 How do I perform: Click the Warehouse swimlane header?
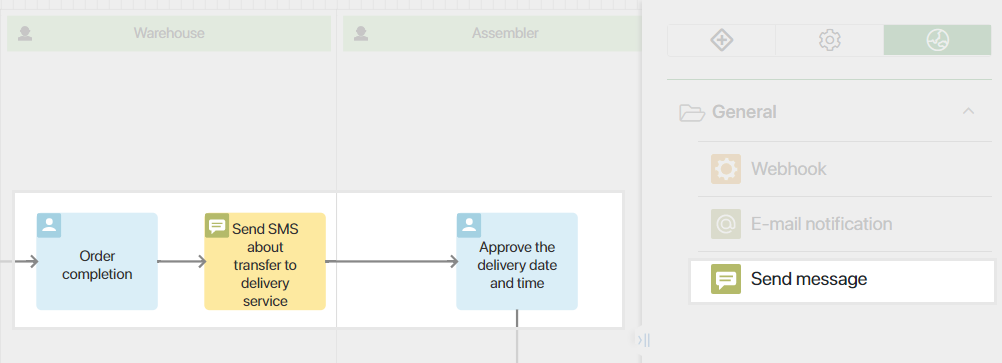click(169, 33)
